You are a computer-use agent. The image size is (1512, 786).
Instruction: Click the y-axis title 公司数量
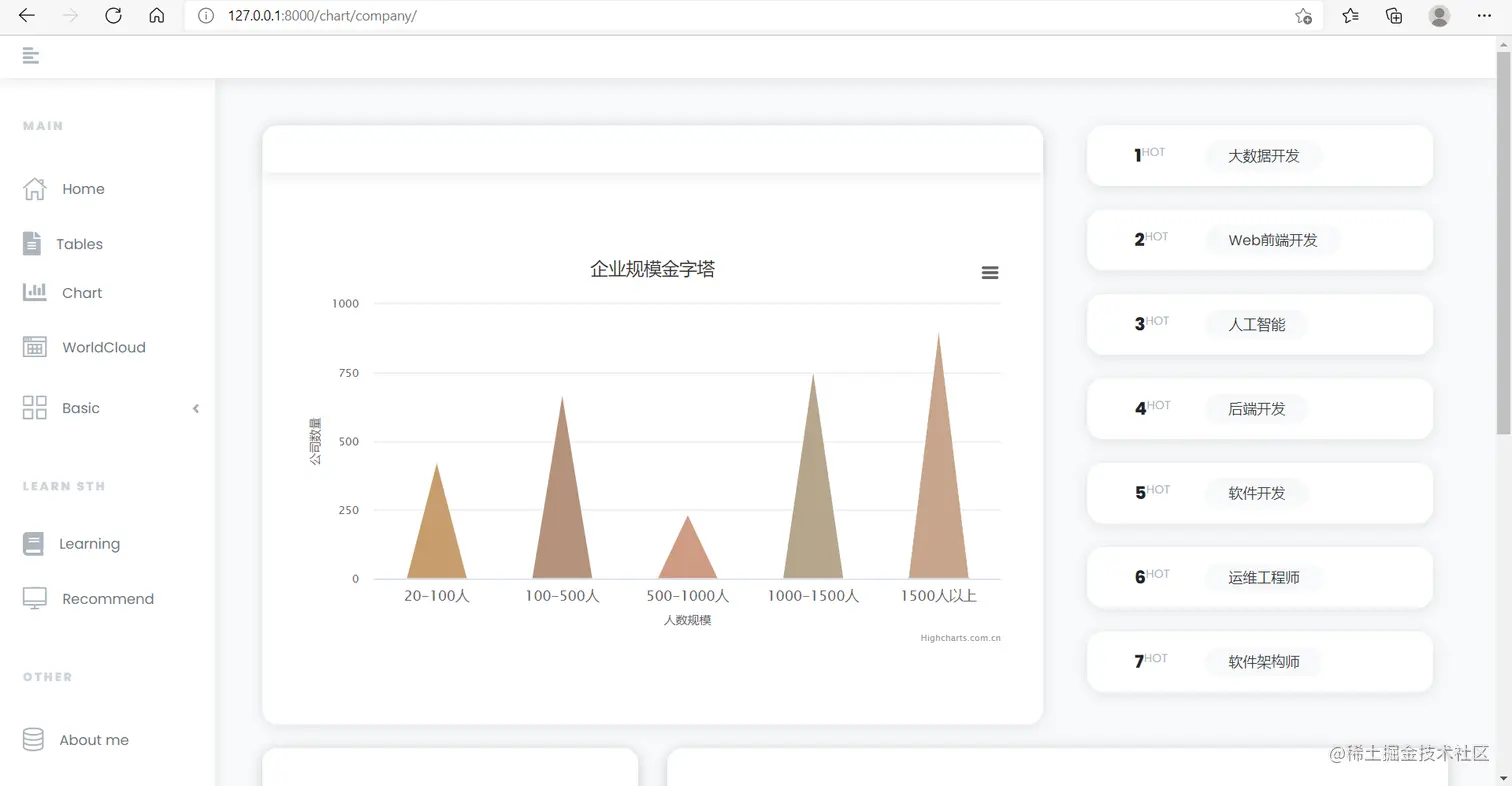coord(315,441)
